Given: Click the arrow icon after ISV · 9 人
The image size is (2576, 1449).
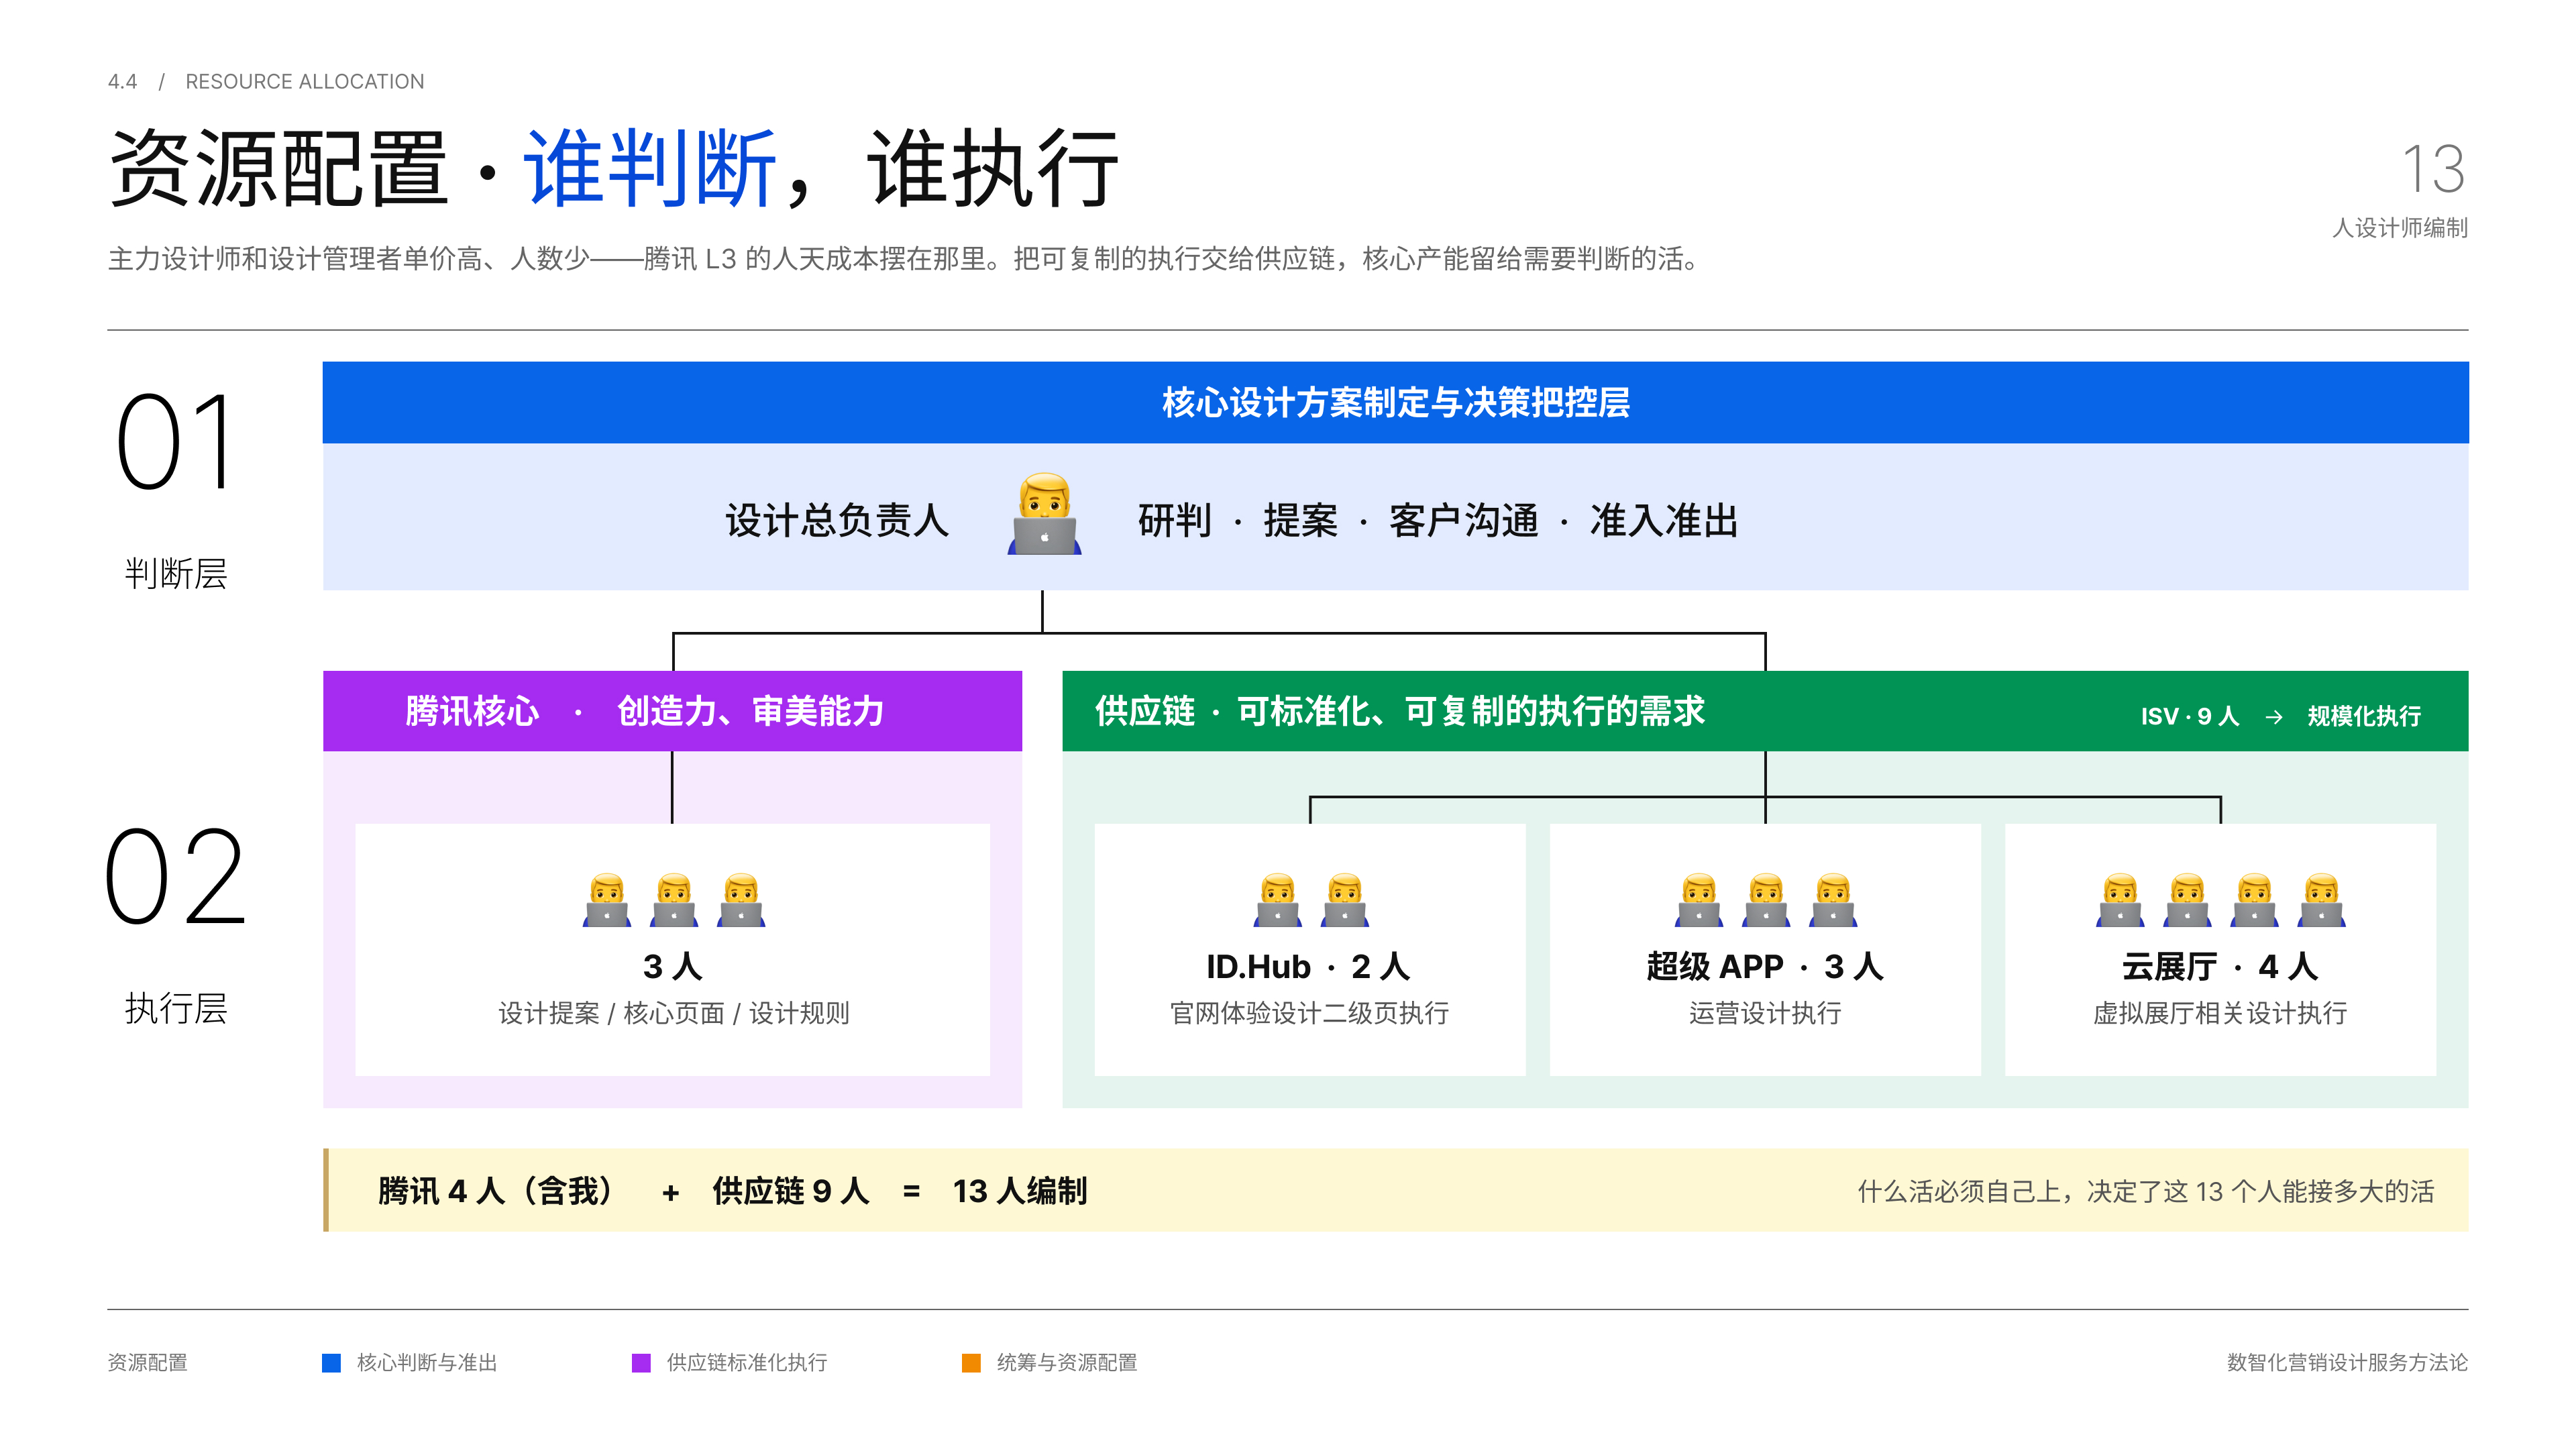Looking at the screenshot, I should pos(2273,716).
